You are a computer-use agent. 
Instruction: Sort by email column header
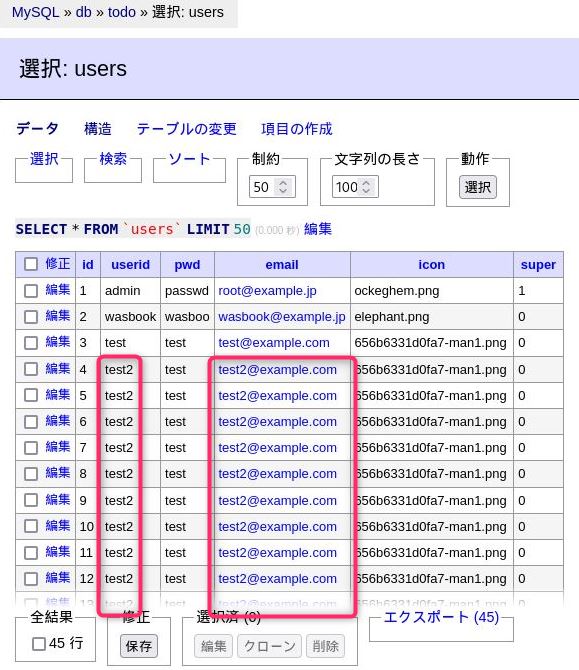(x=282, y=264)
